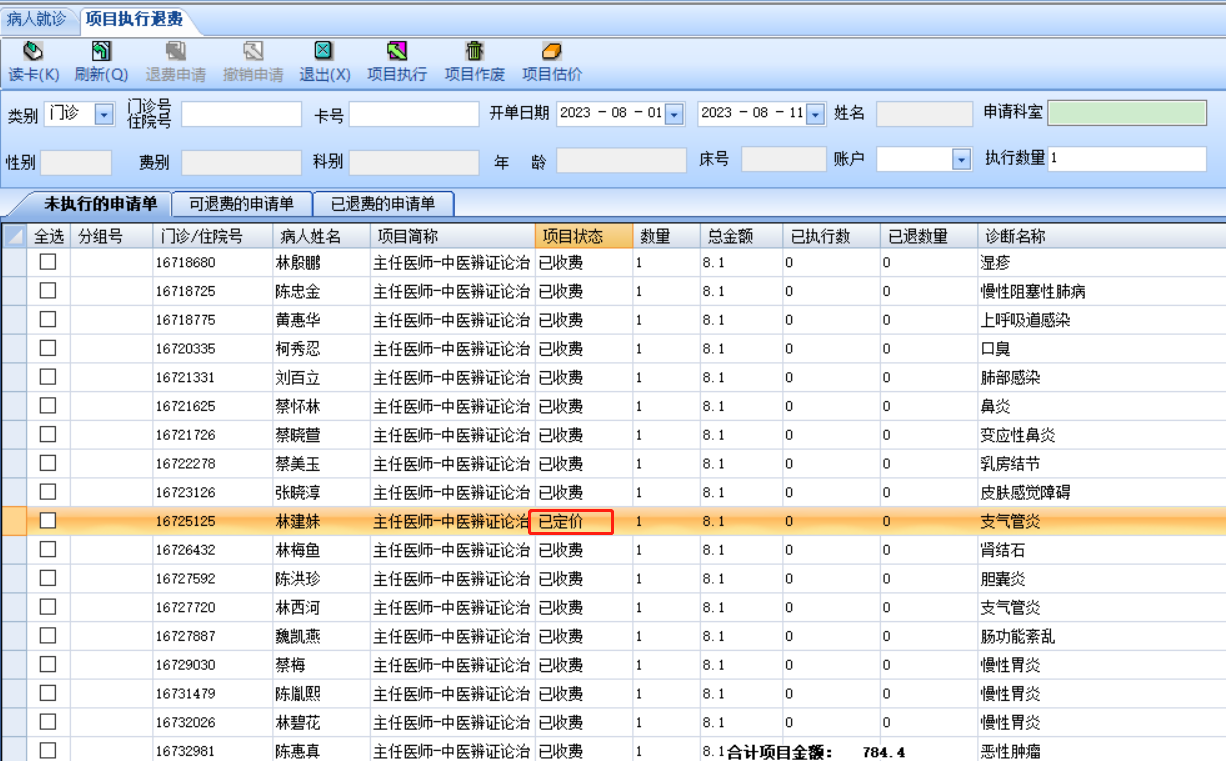Check the highlighted 林建妹 row checkbox

tap(48, 521)
